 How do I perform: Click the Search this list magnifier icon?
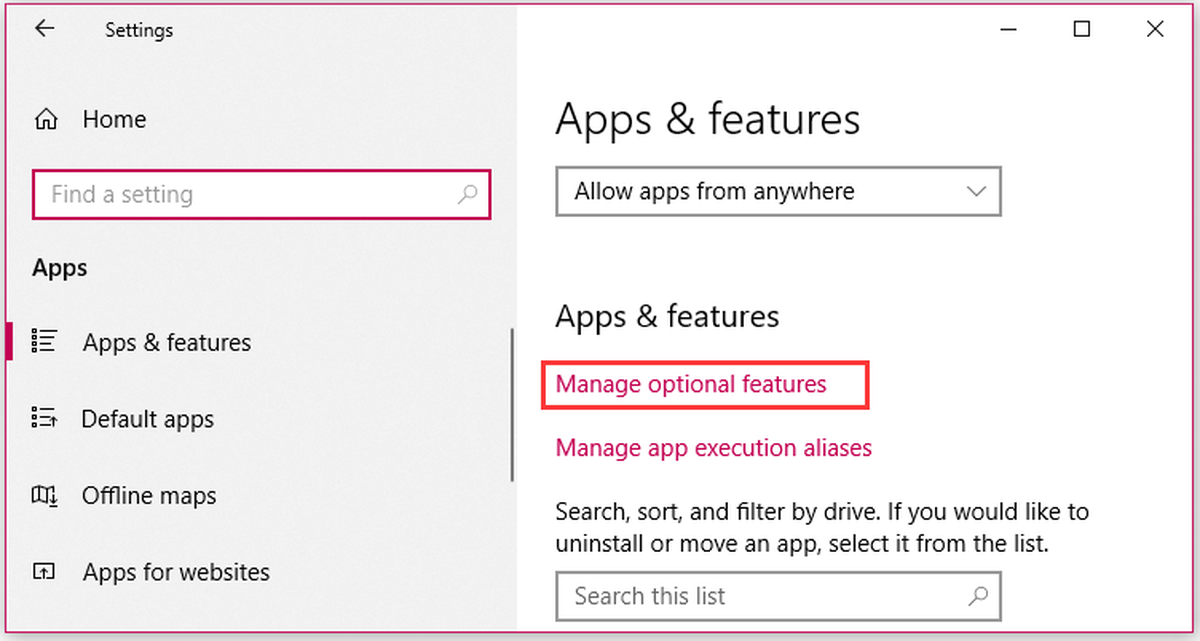pyautogui.click(x=978, y=597)
